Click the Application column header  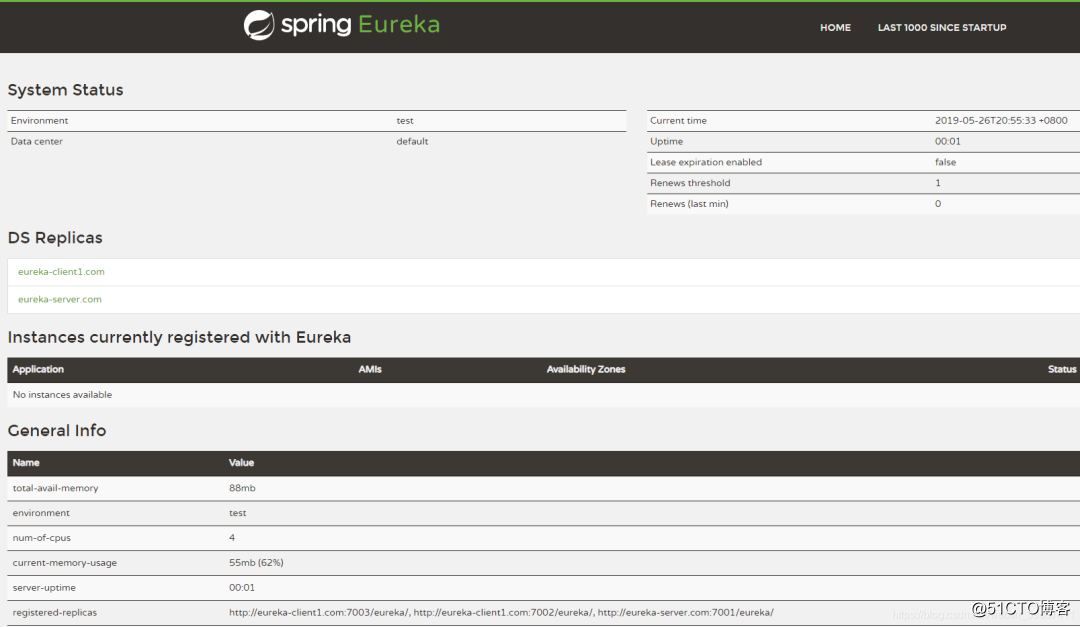38,369
